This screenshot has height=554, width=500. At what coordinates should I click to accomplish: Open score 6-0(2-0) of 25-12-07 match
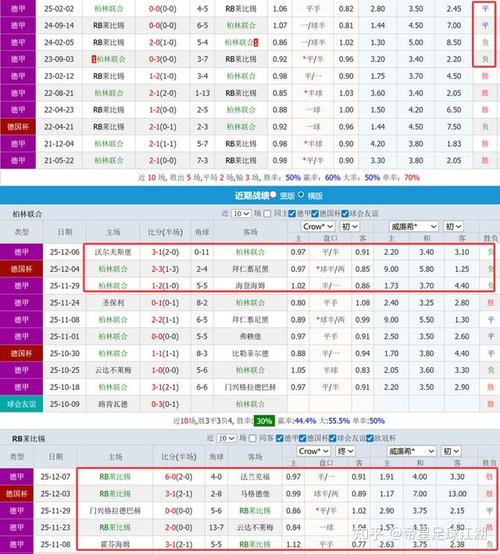pos(178,477)
